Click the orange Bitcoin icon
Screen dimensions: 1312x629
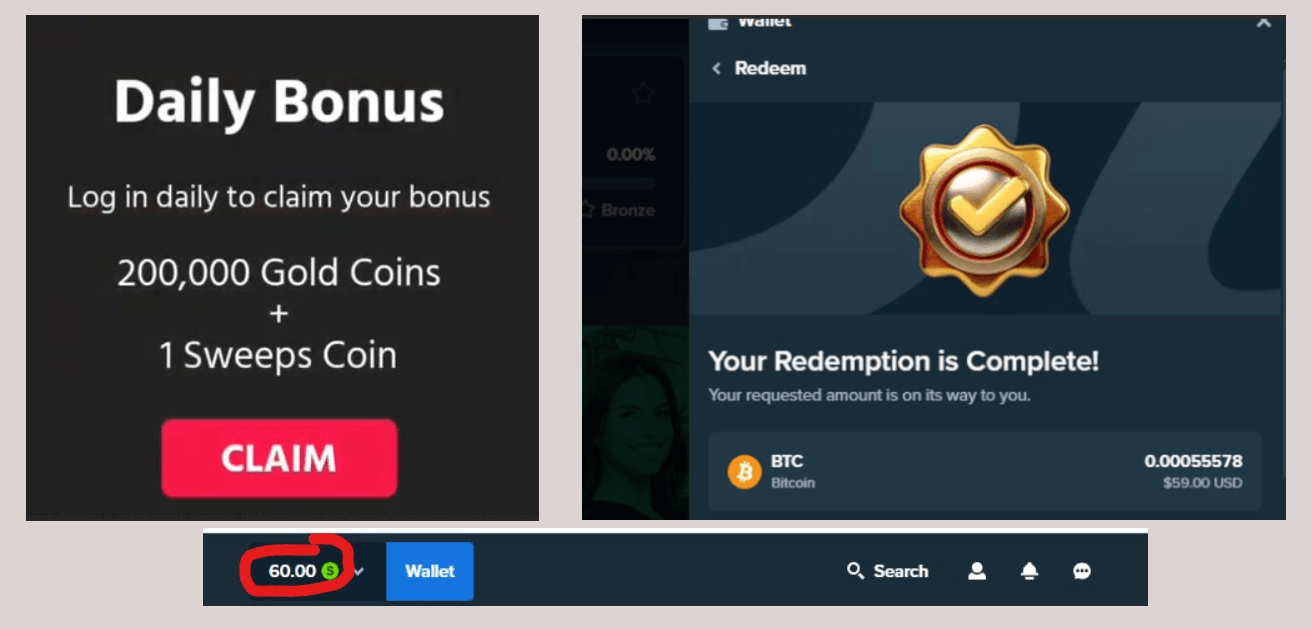744,471
